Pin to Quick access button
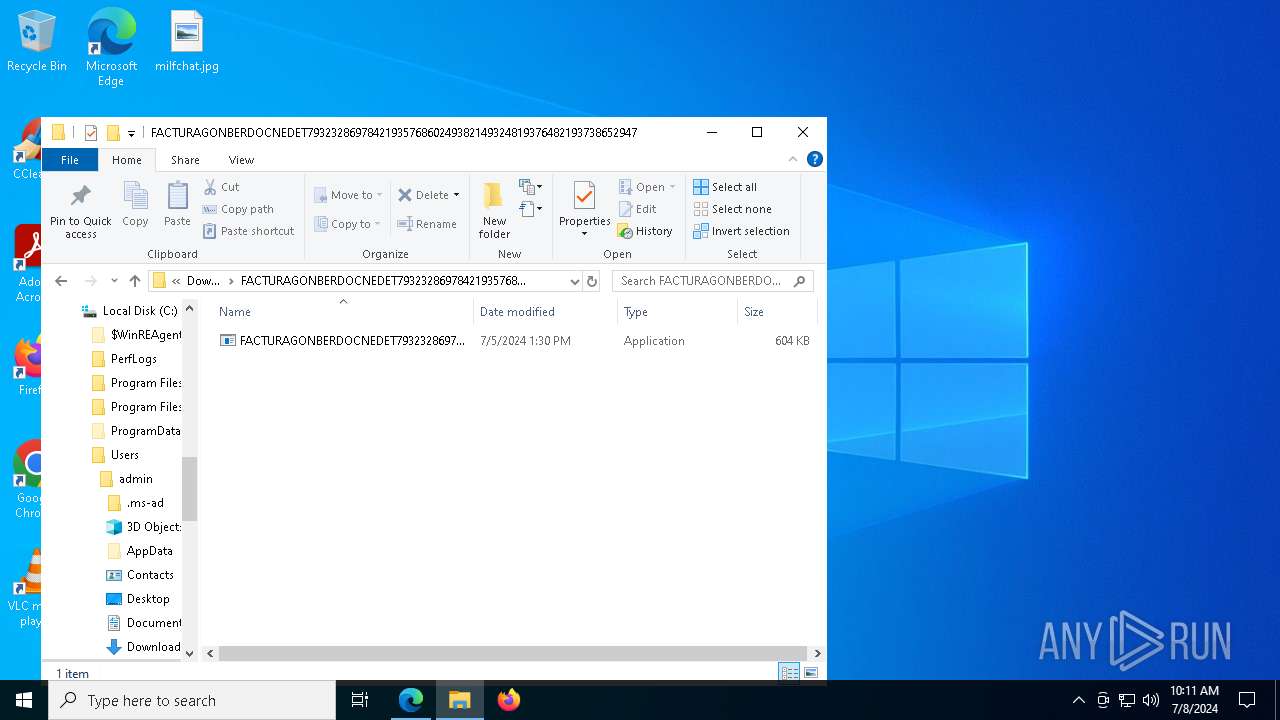The height and width of the screenshot is (720, 1280). point(81,210)
